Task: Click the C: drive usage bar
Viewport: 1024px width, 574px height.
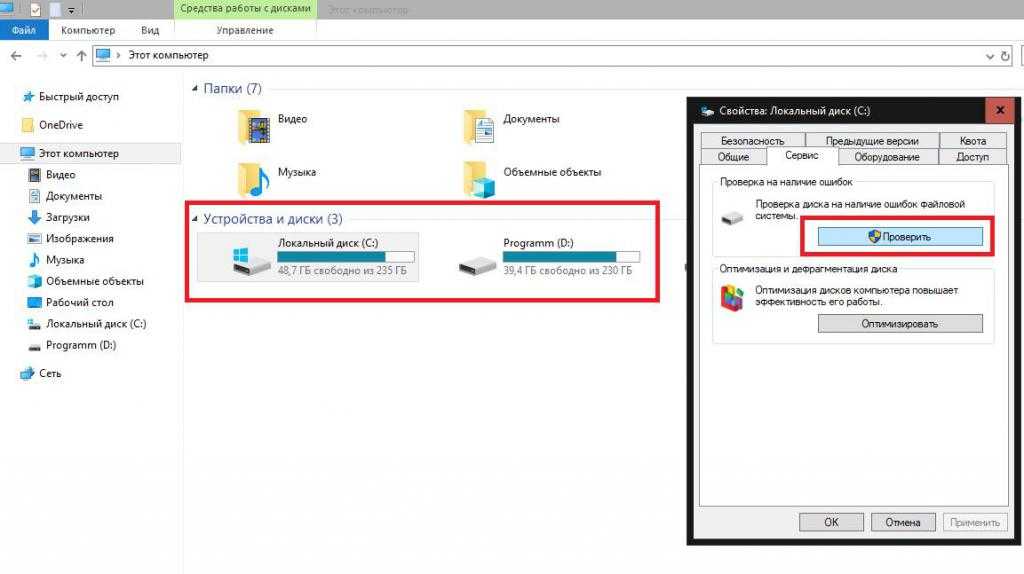Action: pyautogui.click(x=345, y=257)
